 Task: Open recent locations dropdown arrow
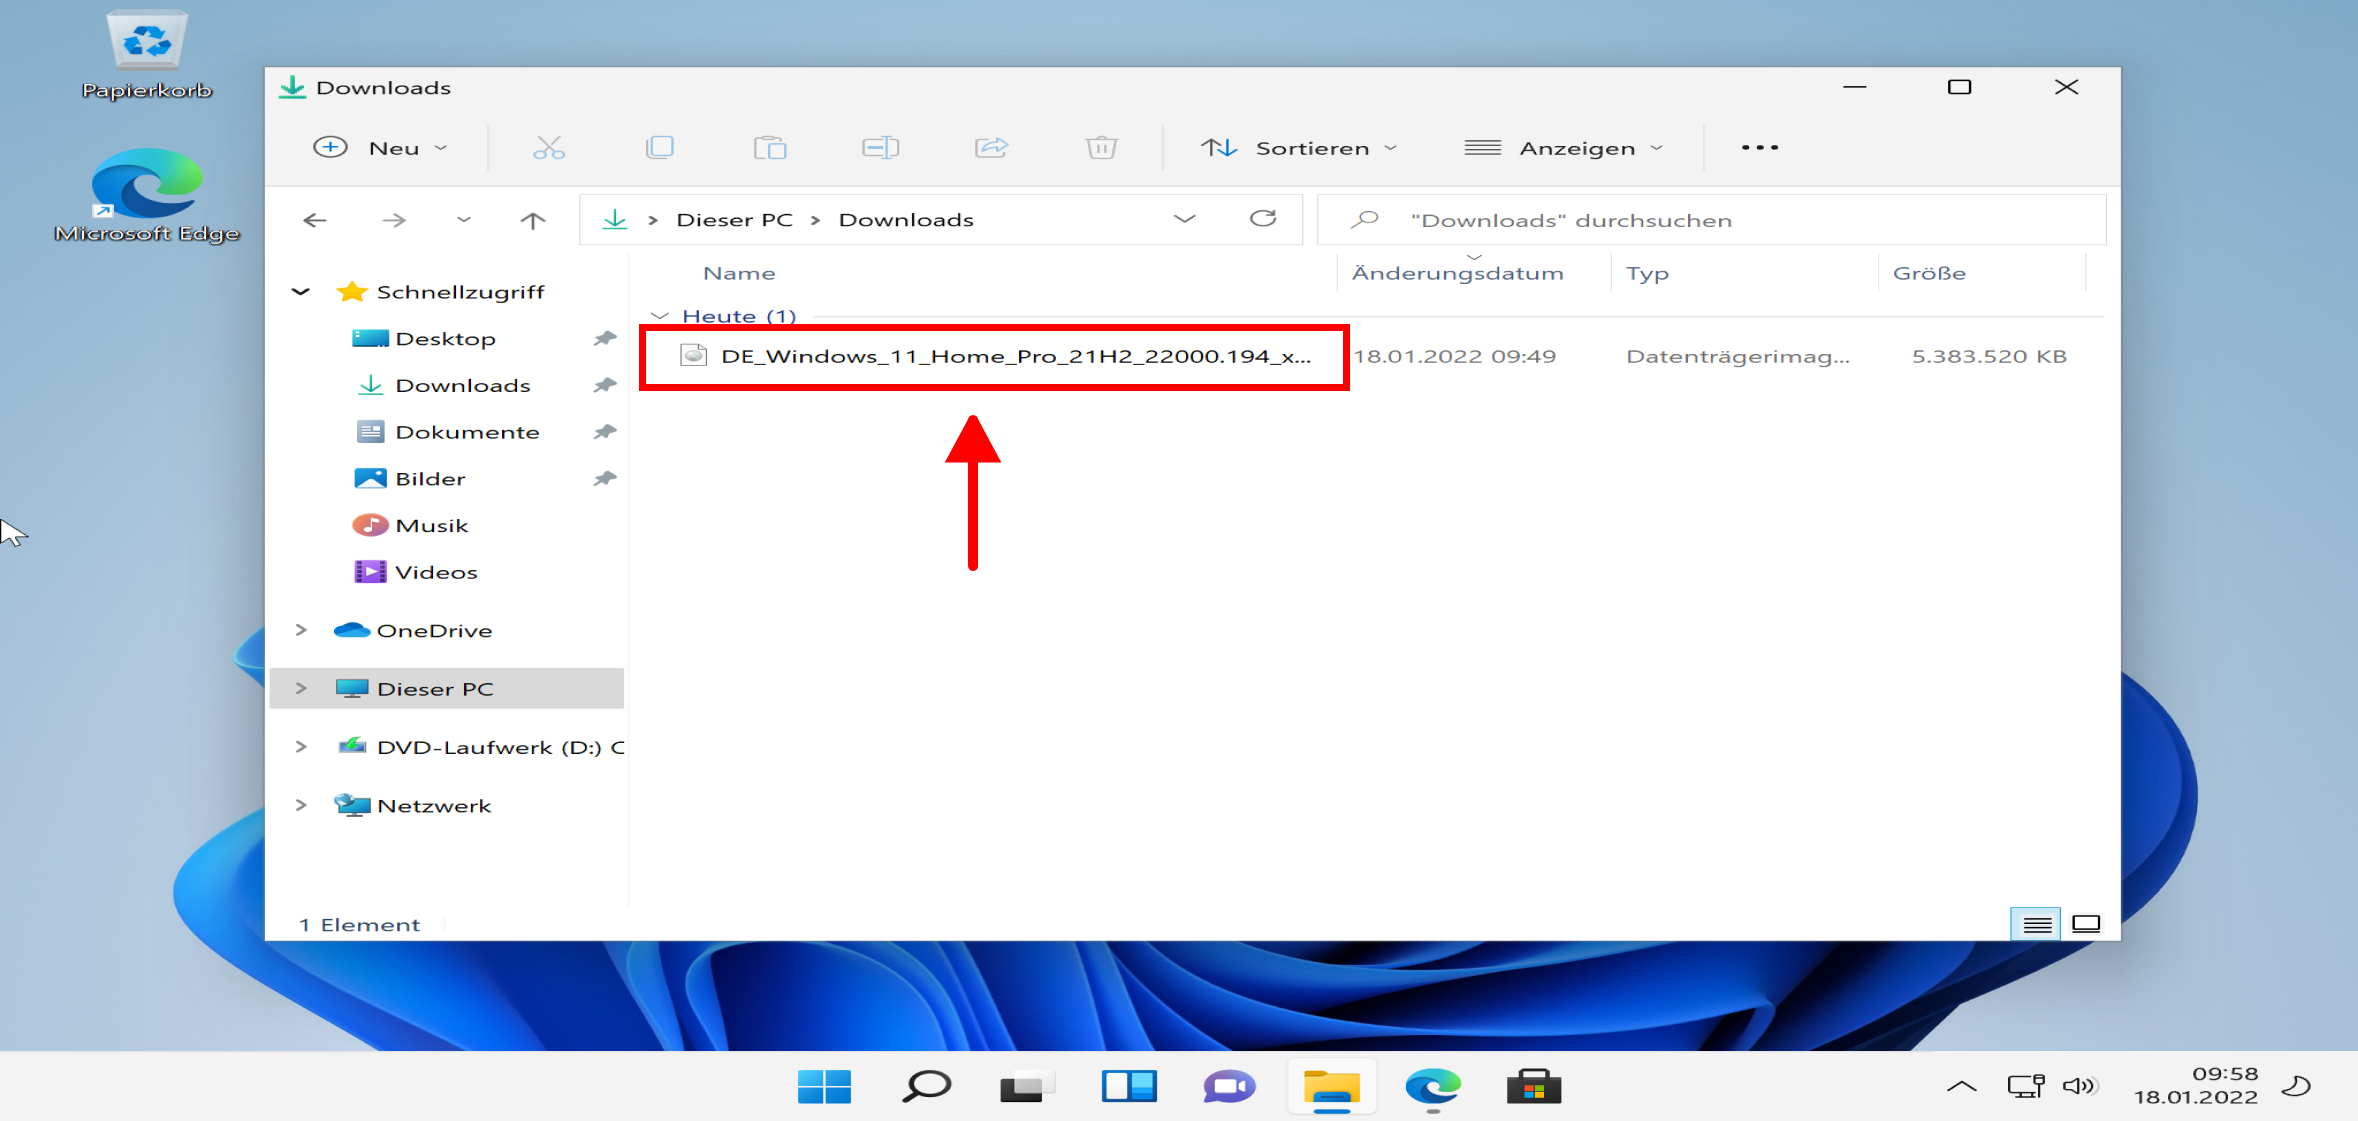tap(463, 219)
